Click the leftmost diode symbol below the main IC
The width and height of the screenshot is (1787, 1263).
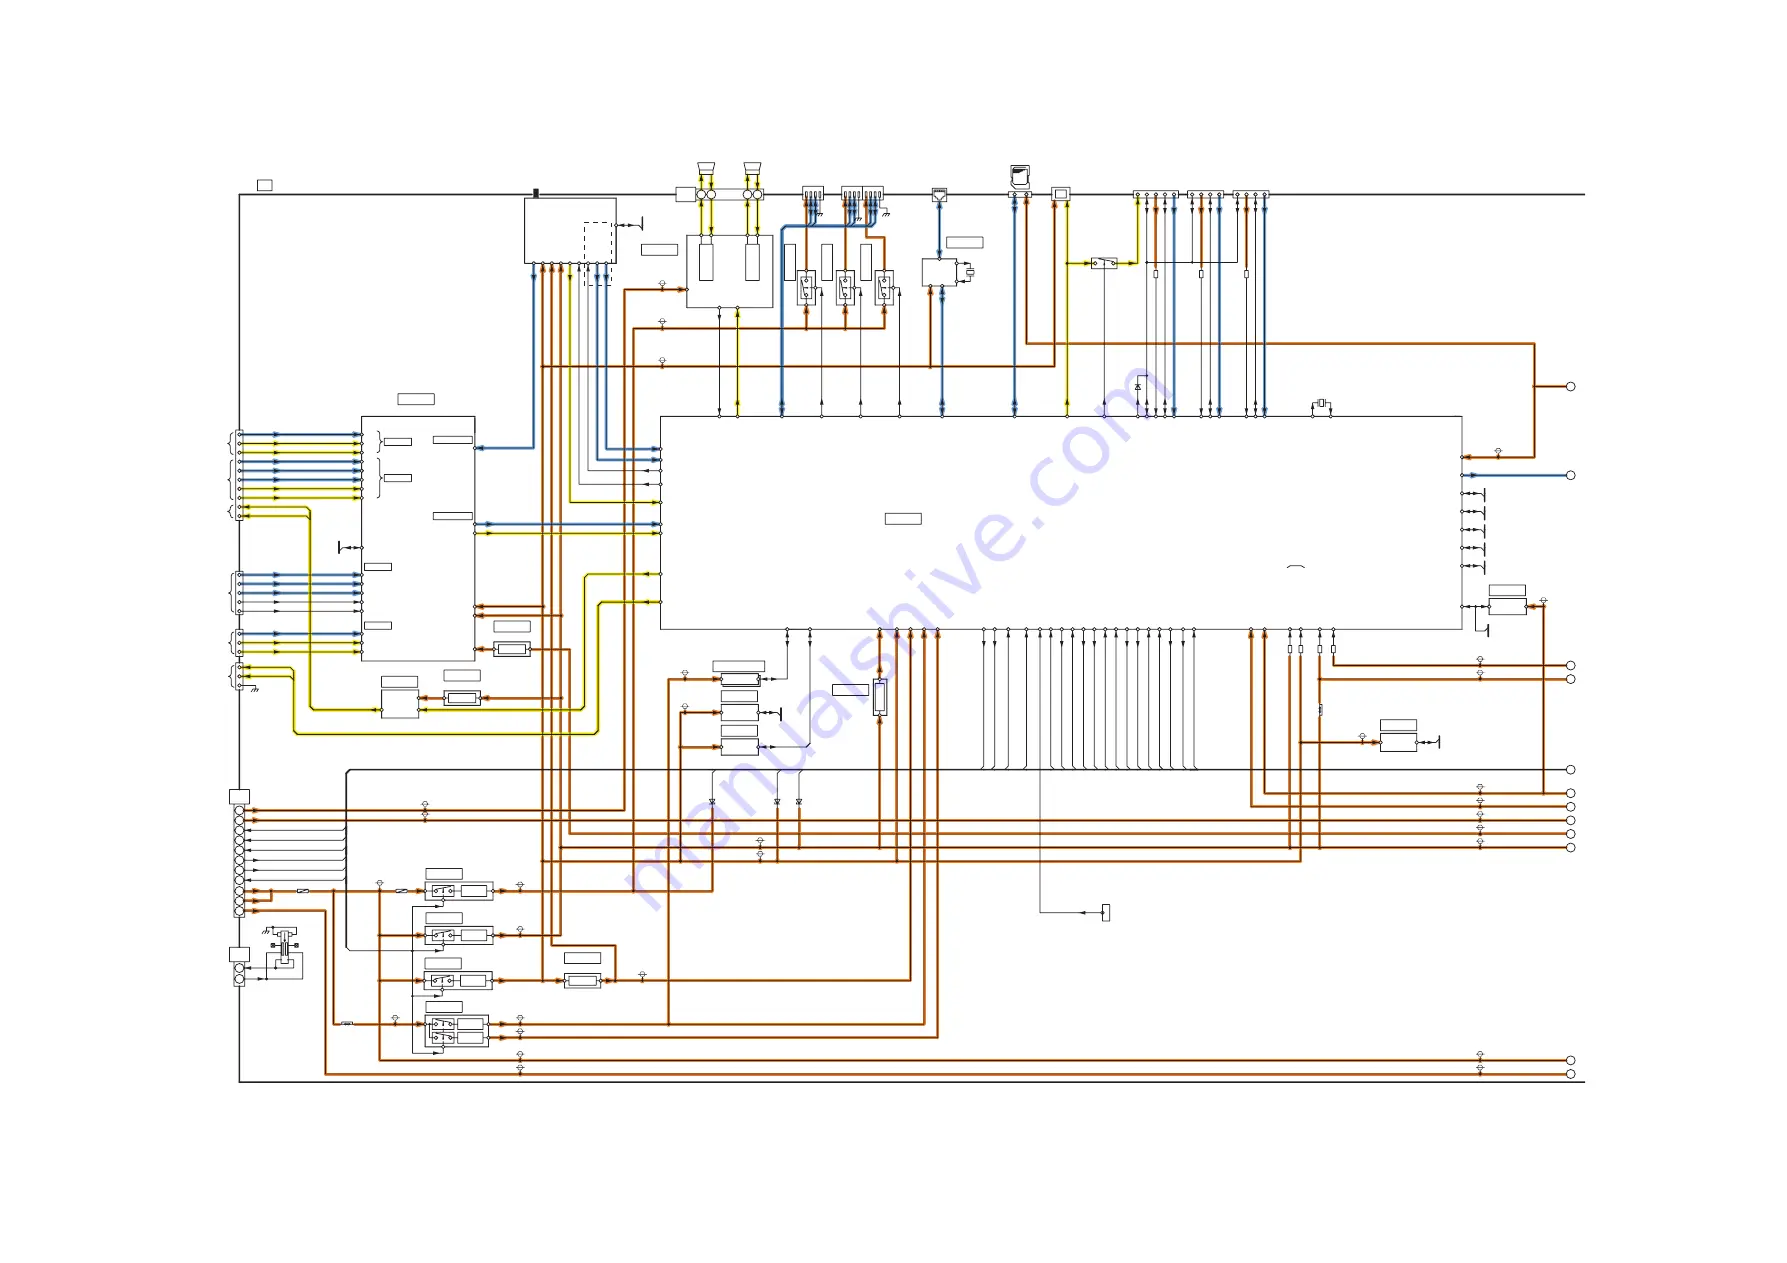pos(712,802)
